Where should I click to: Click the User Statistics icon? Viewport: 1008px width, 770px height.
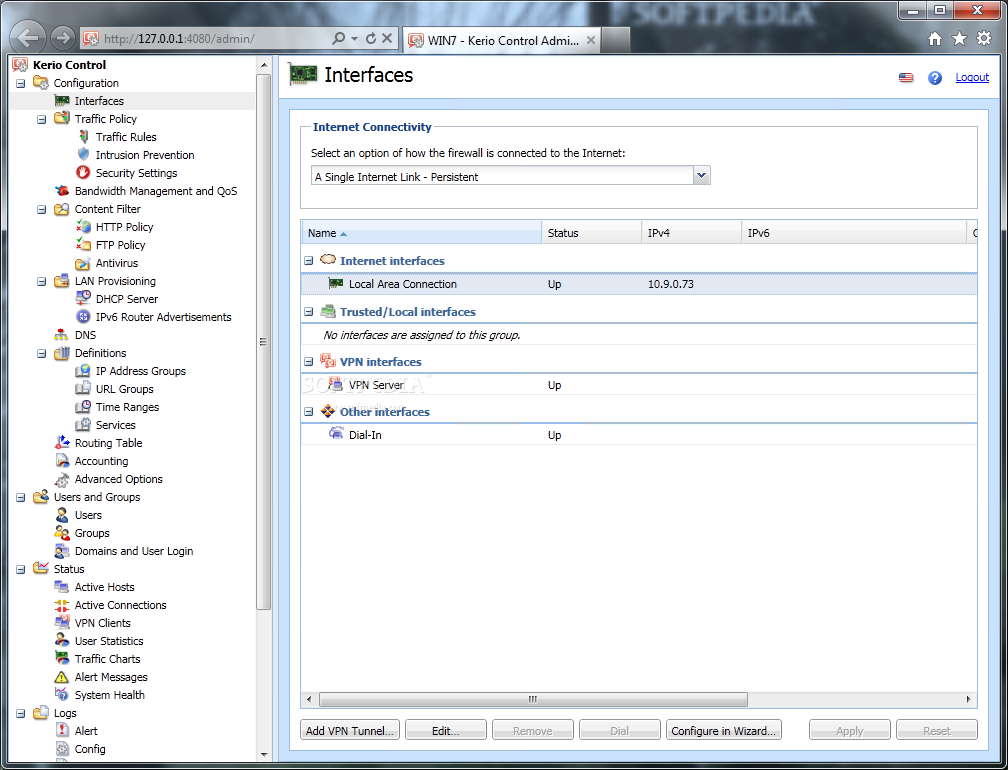pos(62,640)
